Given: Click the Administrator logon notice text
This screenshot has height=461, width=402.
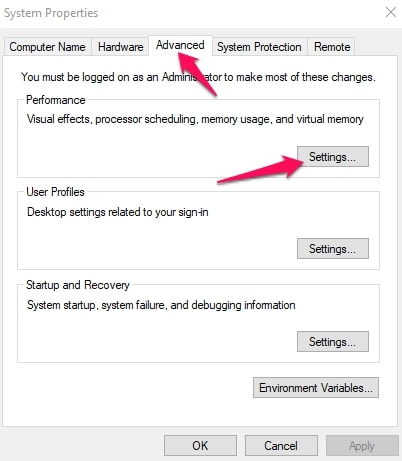Looking at the screenshot, I should (x=198, y=77).
